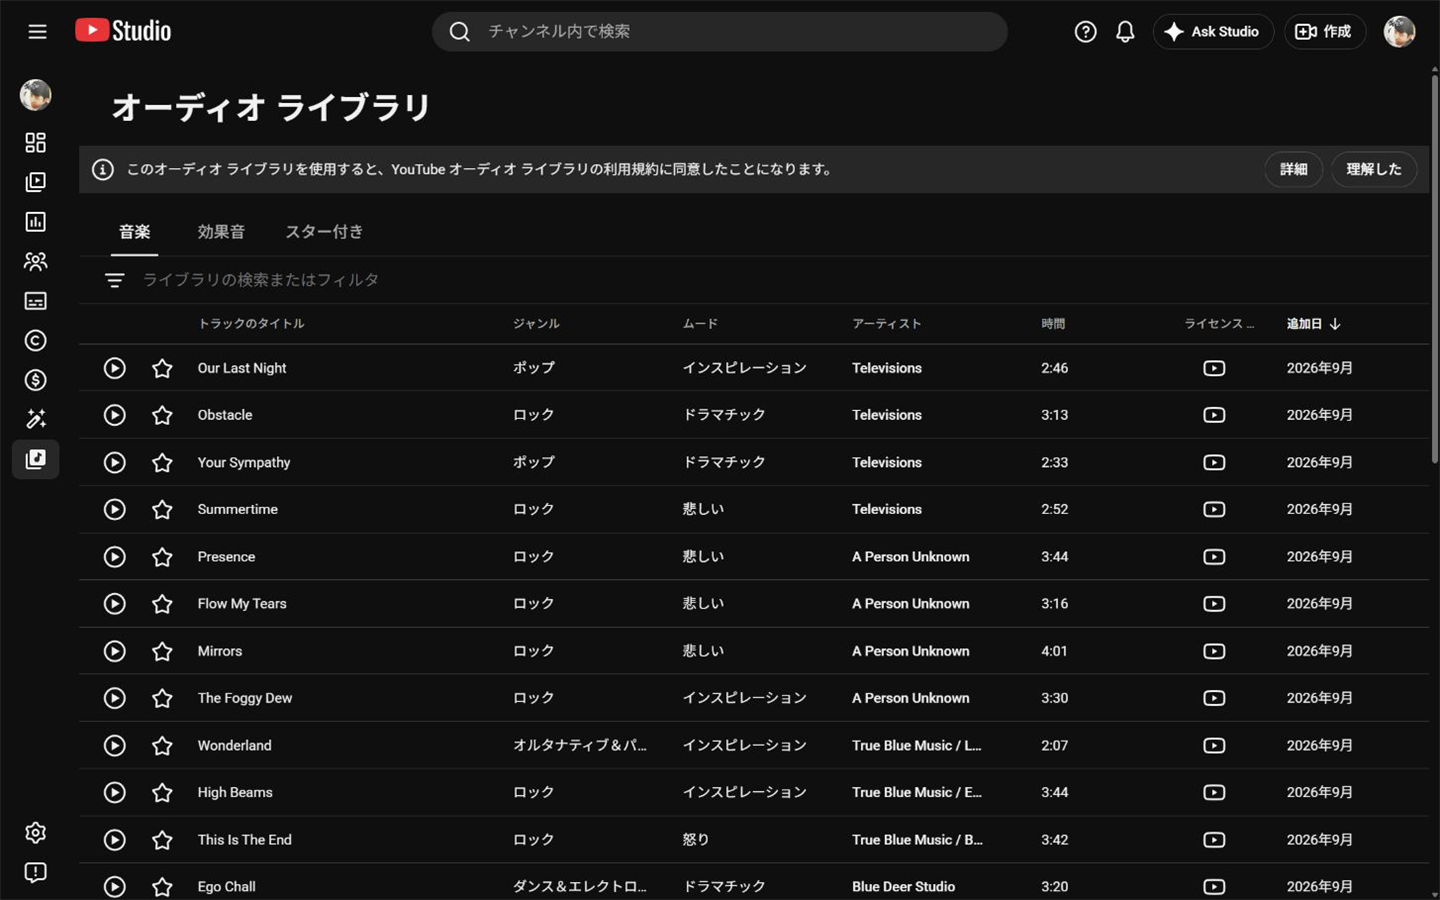This screenshot has width=1440, height=900.
Task: Play the track Flow My Tears
Action: click(115, 604)
